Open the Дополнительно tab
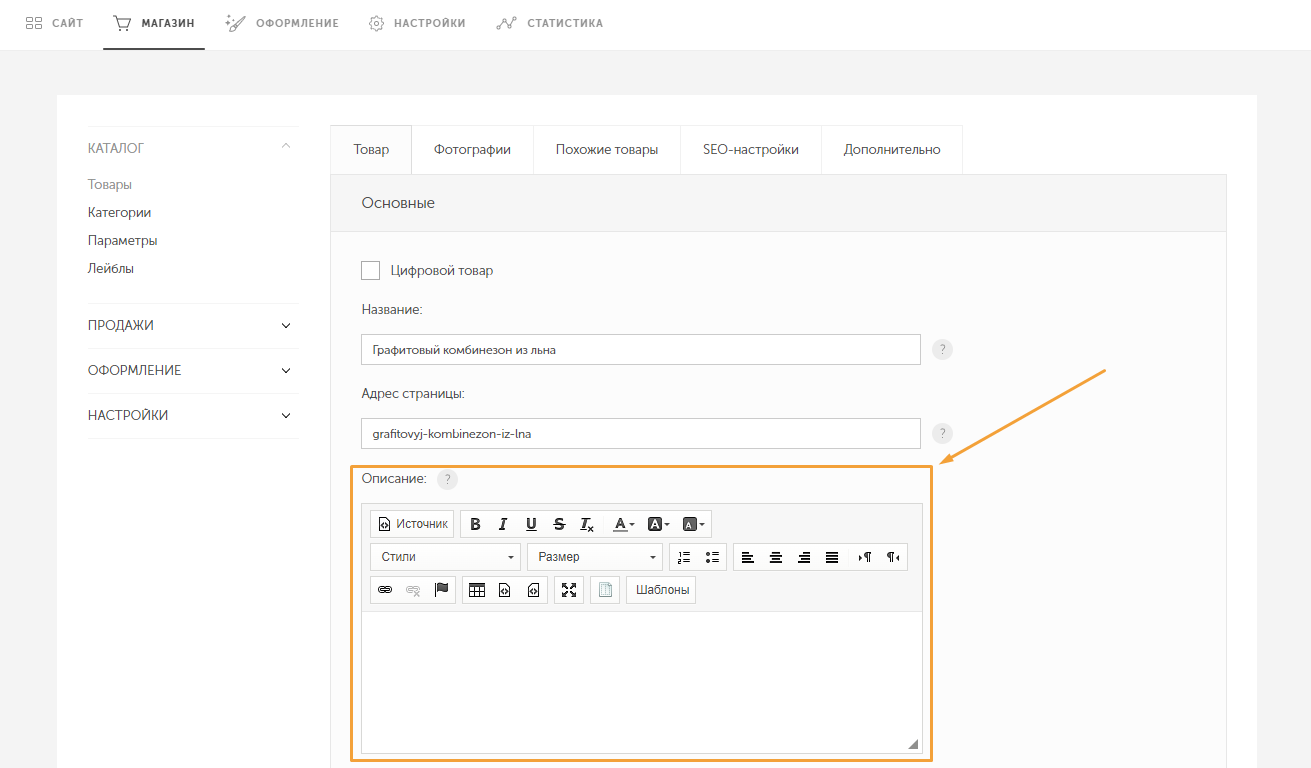Viewport: 1311px width, 768px height. click(892, 150)
